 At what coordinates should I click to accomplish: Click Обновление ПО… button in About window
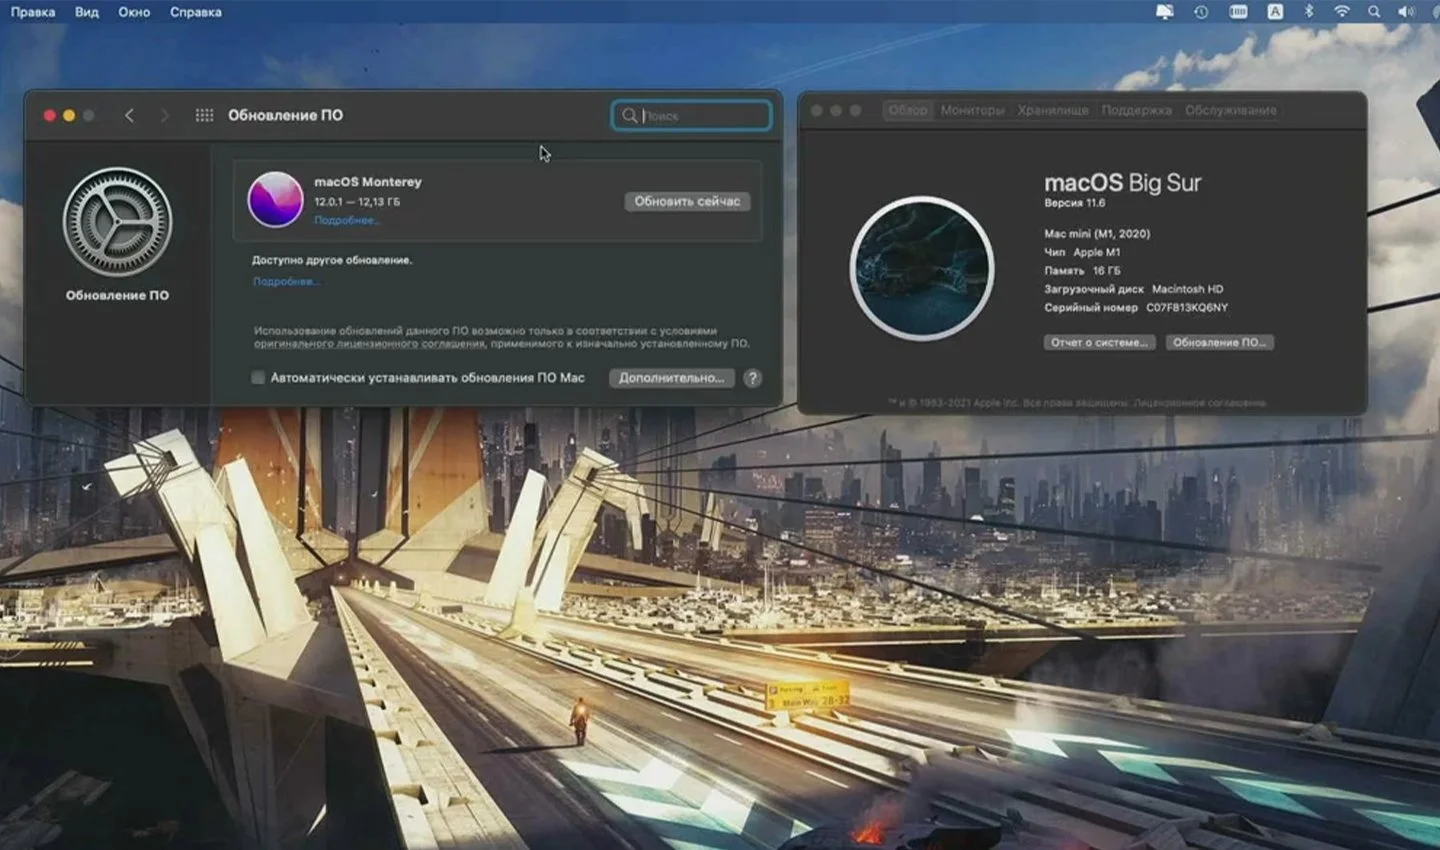pyautogui.click(x=1219, y=342)
